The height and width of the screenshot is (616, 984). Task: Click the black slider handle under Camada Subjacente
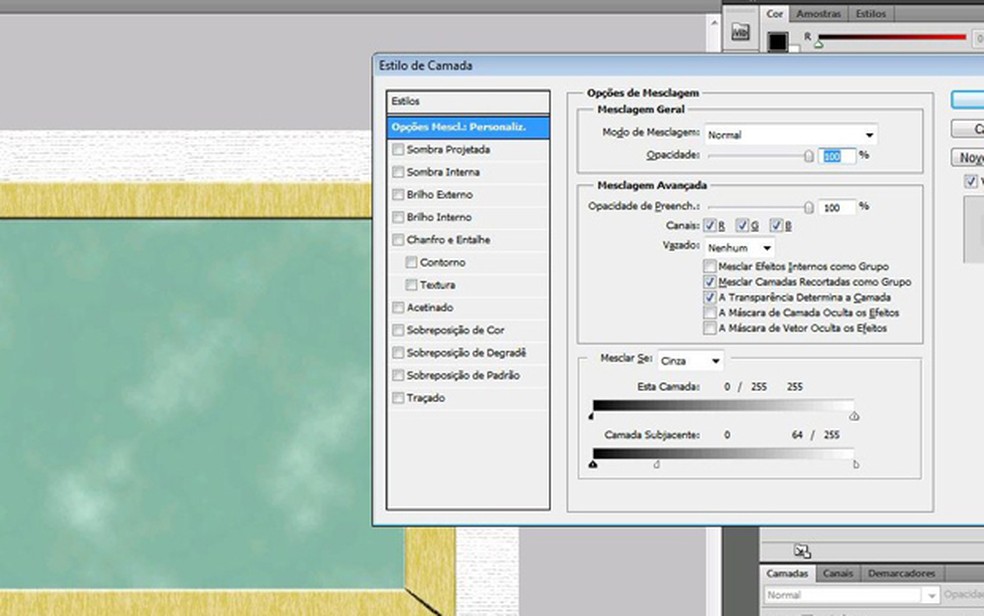pos(593,464)
